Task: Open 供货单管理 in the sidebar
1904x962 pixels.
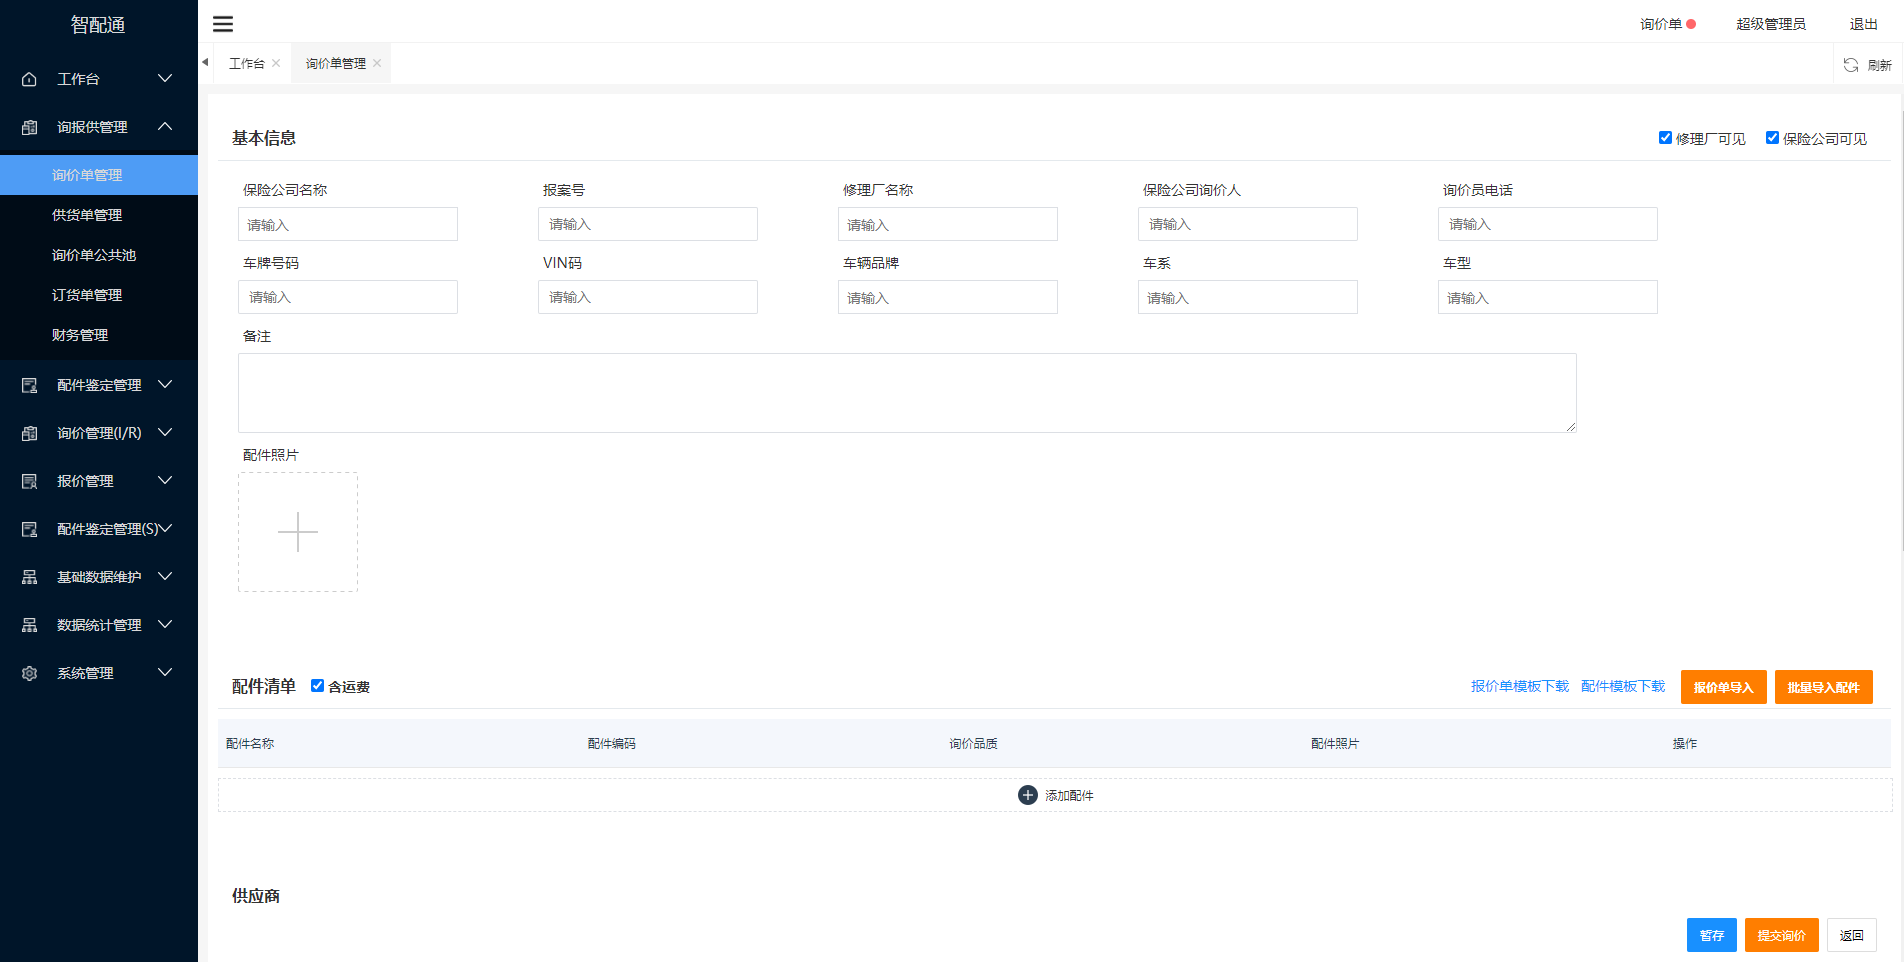Action: pos(99,215)
